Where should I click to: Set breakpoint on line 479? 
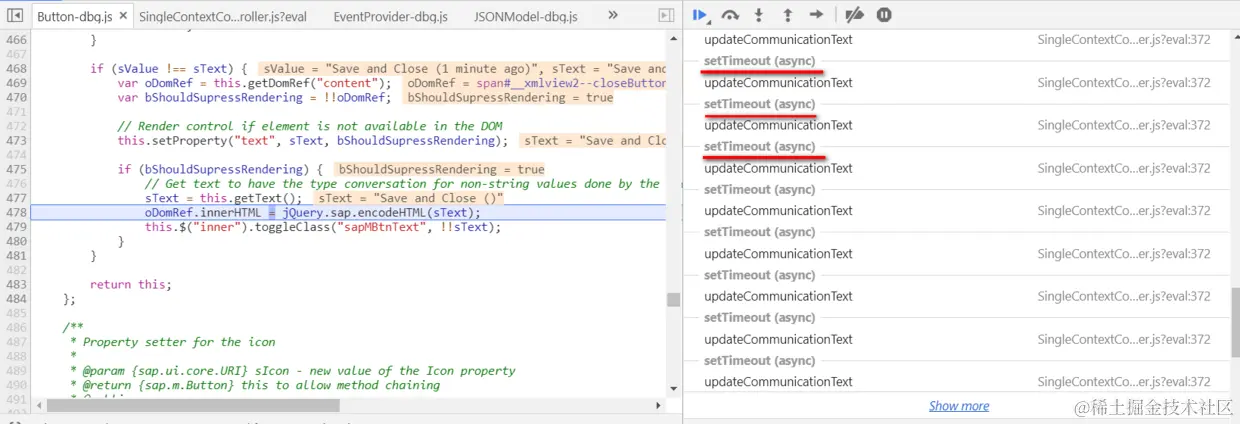pos(15,227)
